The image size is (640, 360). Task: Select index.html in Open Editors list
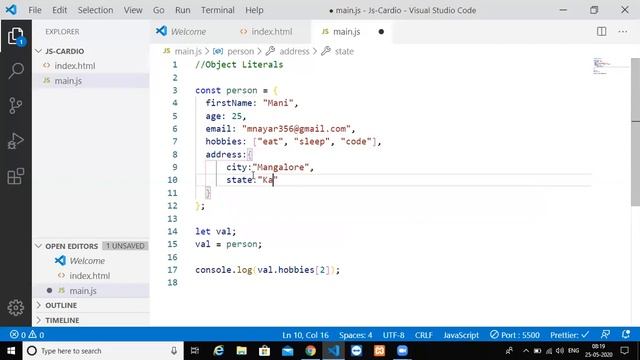coord(89,276)
